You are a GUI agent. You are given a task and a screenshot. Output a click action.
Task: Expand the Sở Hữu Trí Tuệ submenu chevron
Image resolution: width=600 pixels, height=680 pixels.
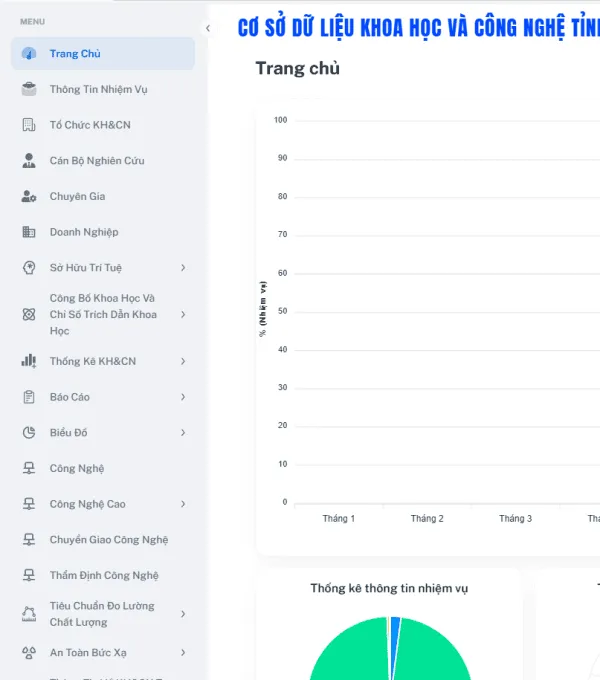(183, 268)
